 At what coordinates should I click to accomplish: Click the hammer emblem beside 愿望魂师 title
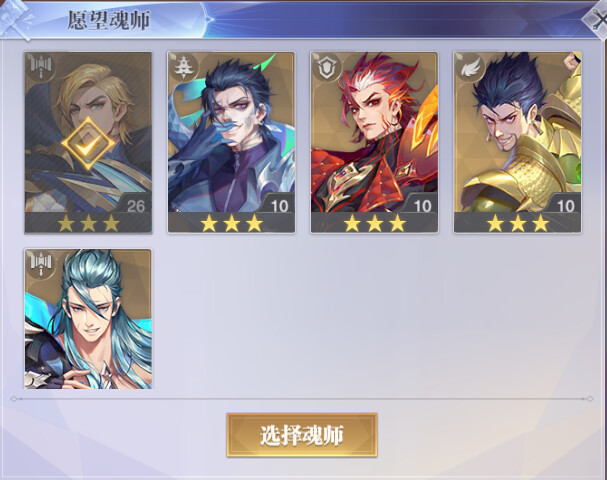15,19
